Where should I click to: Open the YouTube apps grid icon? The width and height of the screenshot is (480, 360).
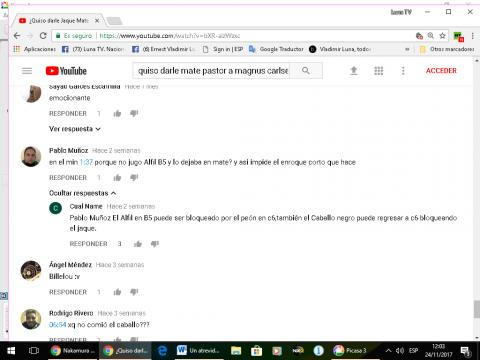click(x=378, y=71)
